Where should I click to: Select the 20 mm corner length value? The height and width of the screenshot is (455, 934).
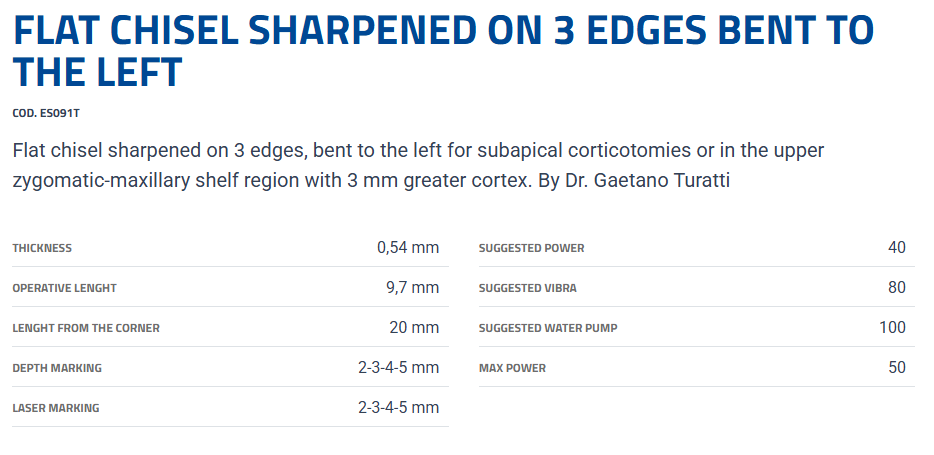click(414, 328)
